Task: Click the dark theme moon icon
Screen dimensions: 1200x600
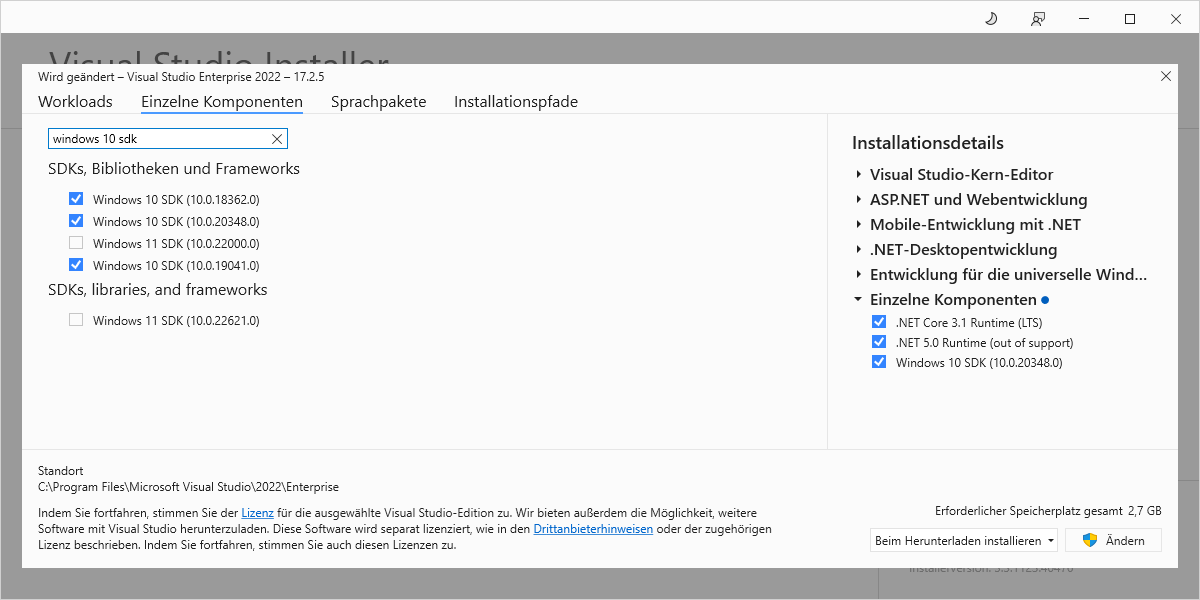Action: [x=991, y=19]
